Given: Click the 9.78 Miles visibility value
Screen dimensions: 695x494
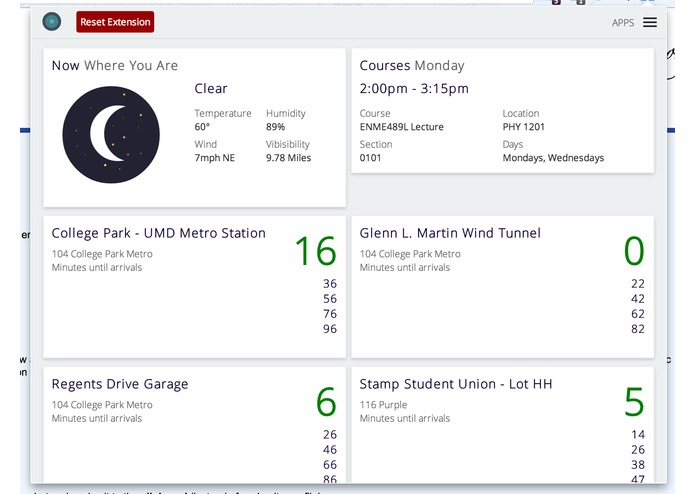Looking at the screenshot, I should [289, 158].
